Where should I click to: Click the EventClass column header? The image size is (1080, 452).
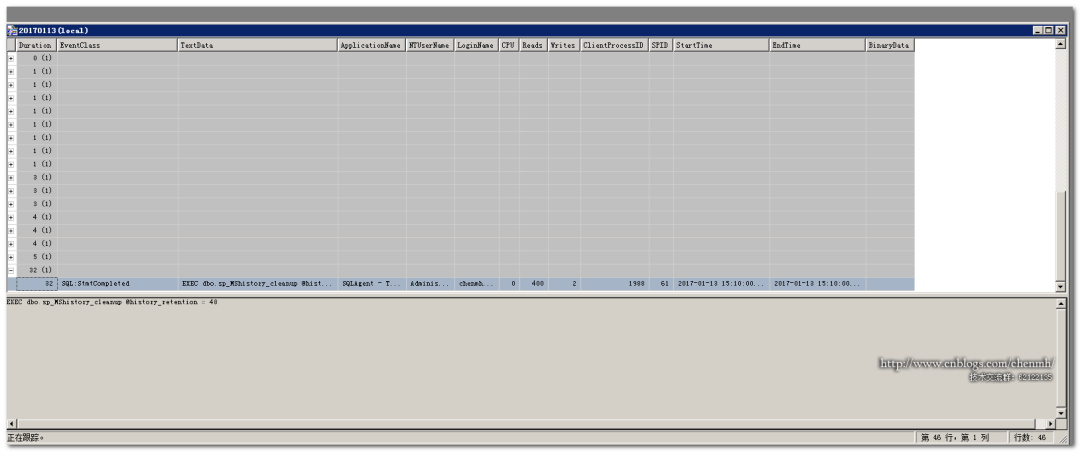tap(118, 45)
